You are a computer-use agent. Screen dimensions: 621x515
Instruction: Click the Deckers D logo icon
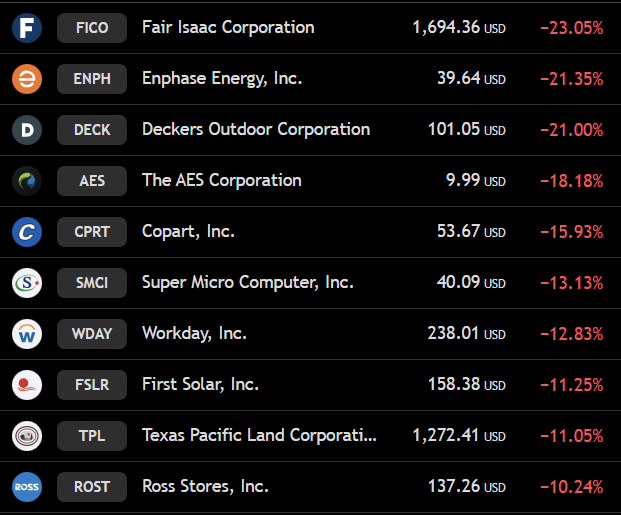27,130
